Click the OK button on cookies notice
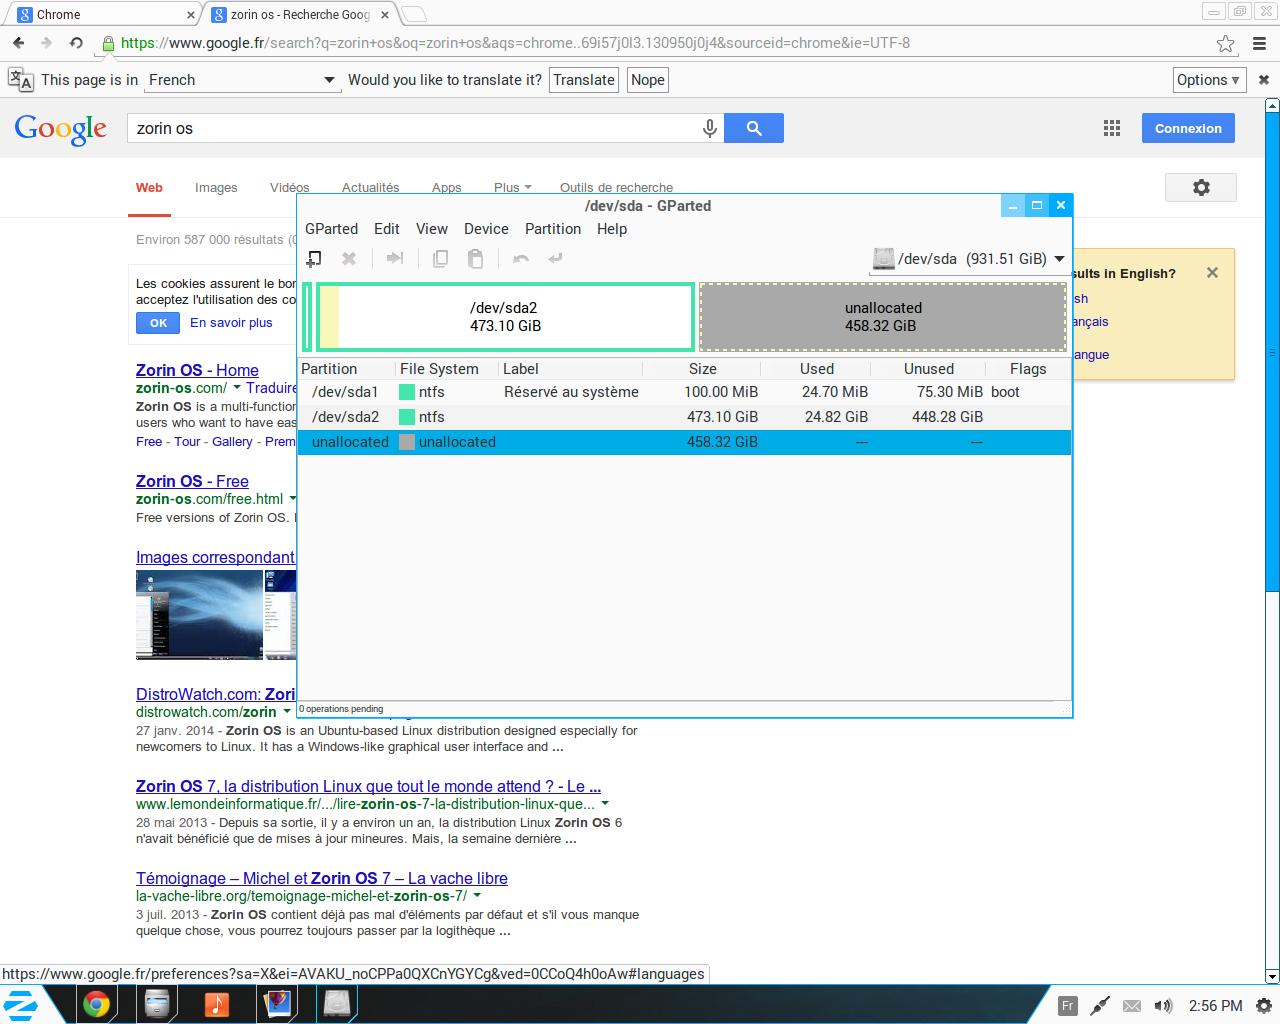The image size is (1280, 1024). 158,323
